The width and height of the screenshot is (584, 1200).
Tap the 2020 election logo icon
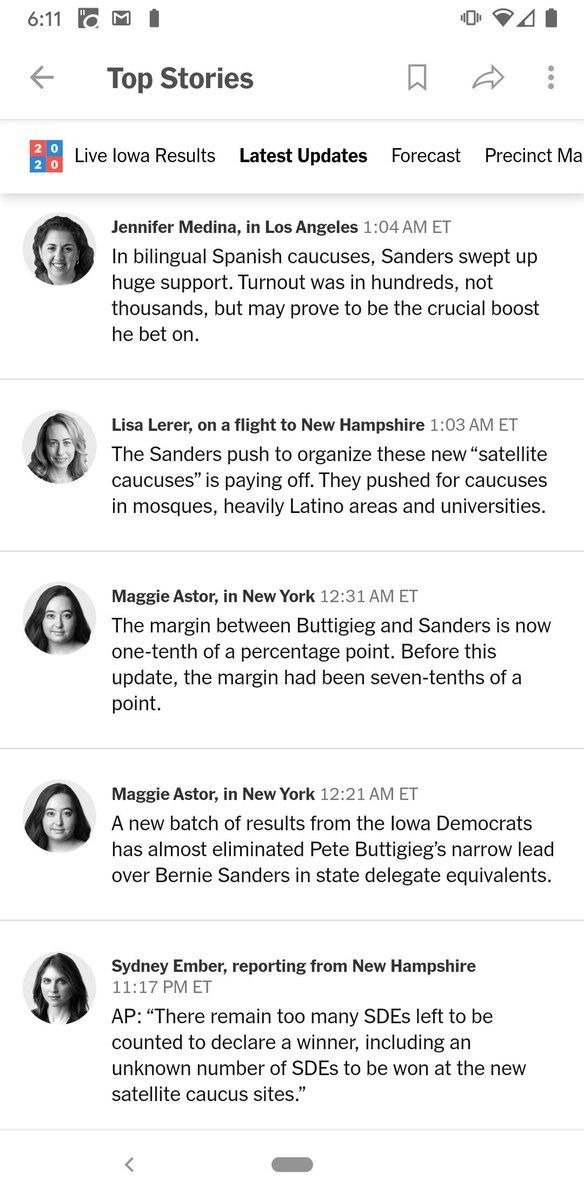click(46, 156)
